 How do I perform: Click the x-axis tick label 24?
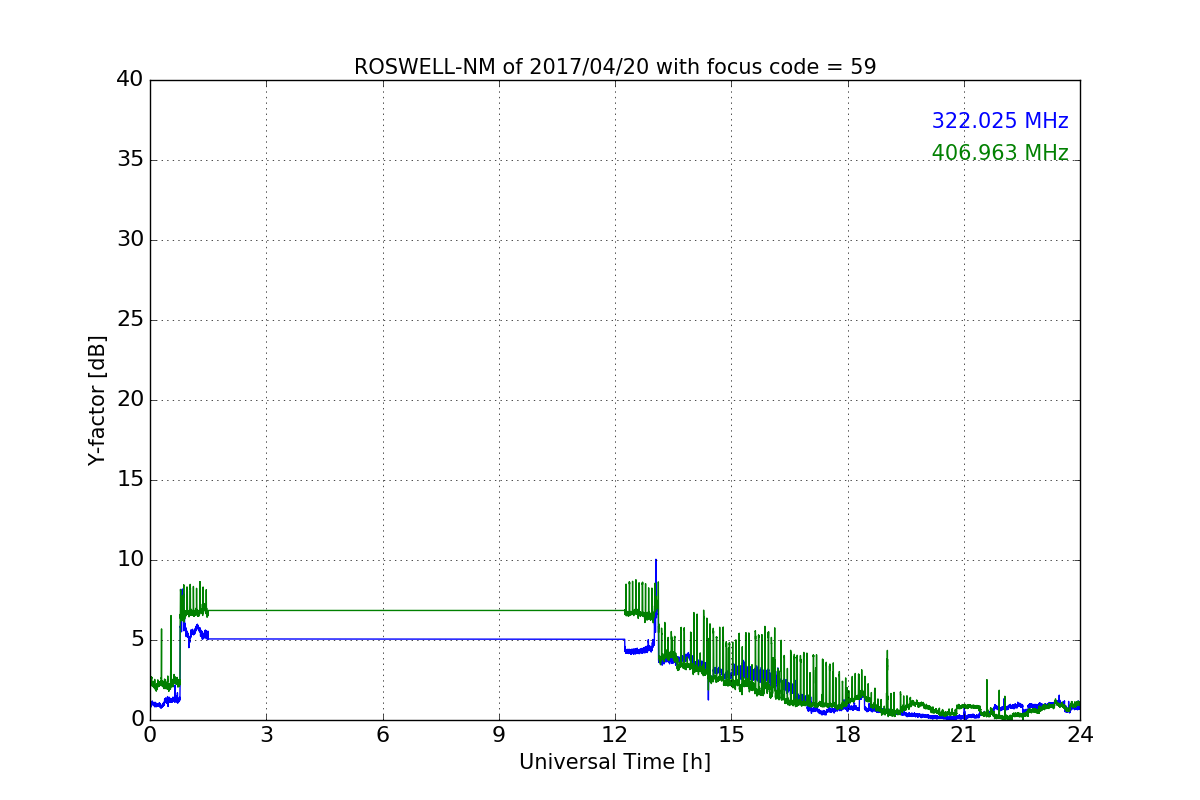tap(1080, 734)
